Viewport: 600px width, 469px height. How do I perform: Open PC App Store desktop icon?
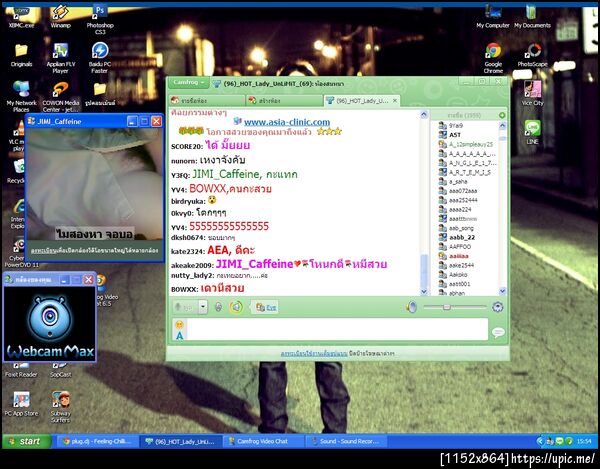click(x=21, y=404)
